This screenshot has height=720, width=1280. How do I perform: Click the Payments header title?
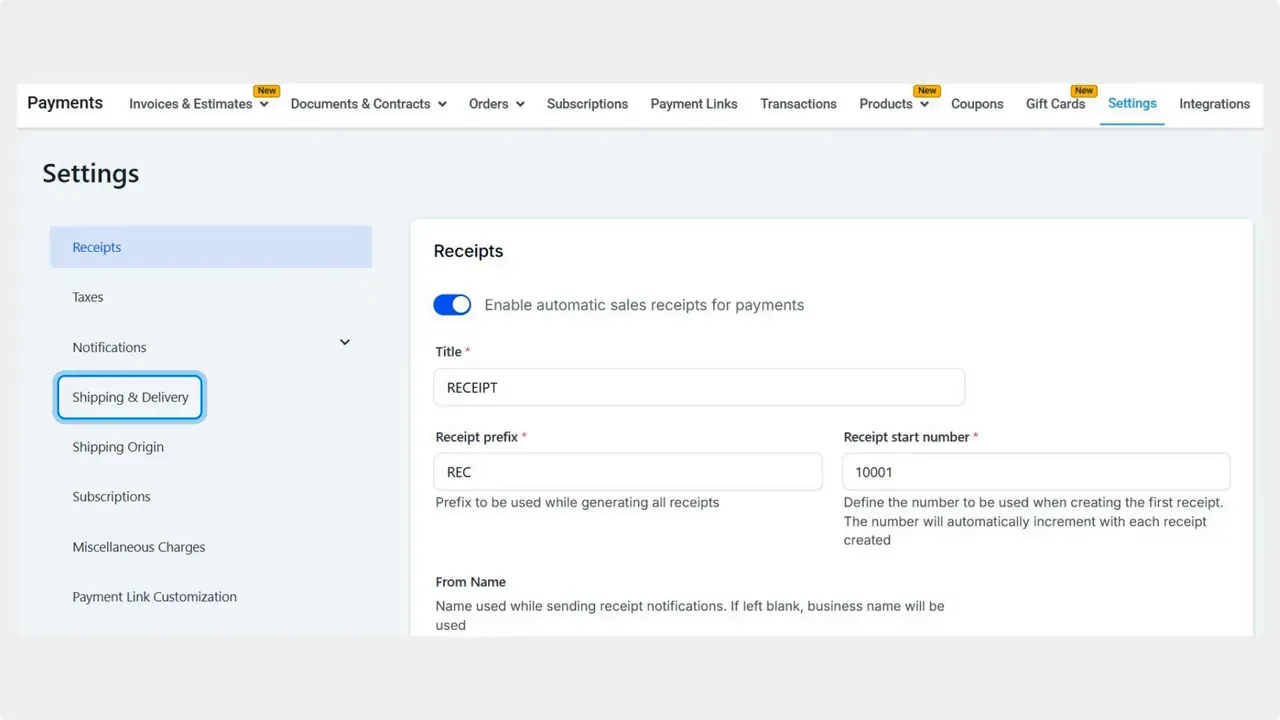pyautogui.click(x=65, y=103)
